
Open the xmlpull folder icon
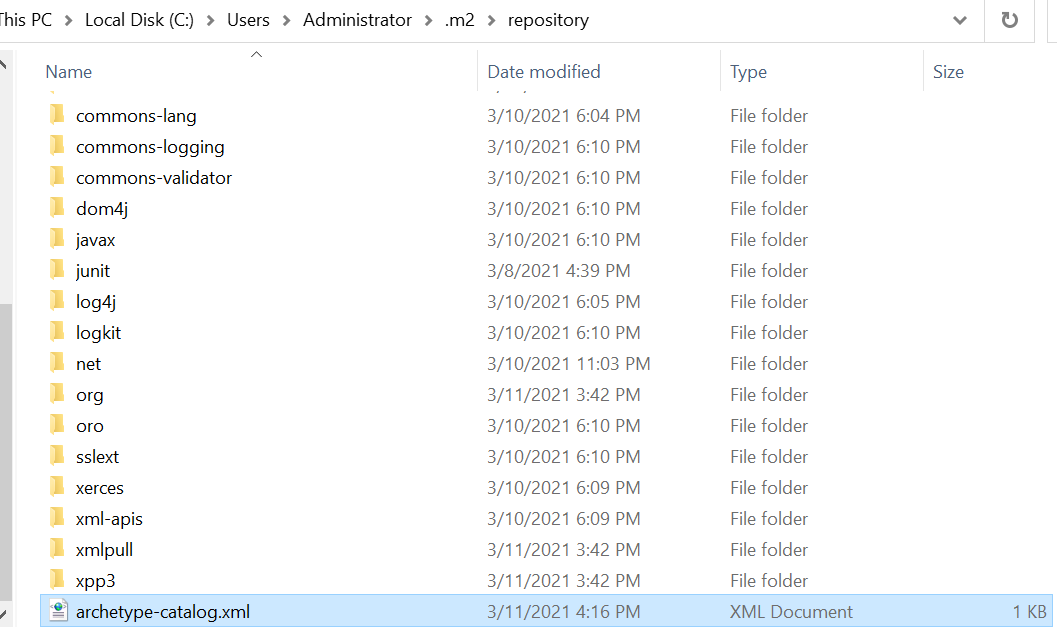pos(57,549)
